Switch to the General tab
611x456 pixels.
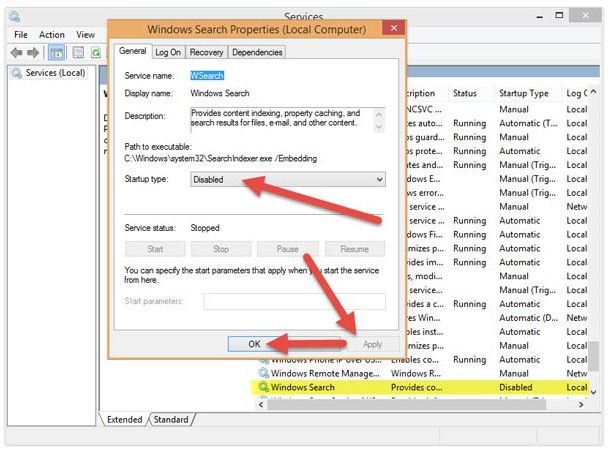pos(132,51)
